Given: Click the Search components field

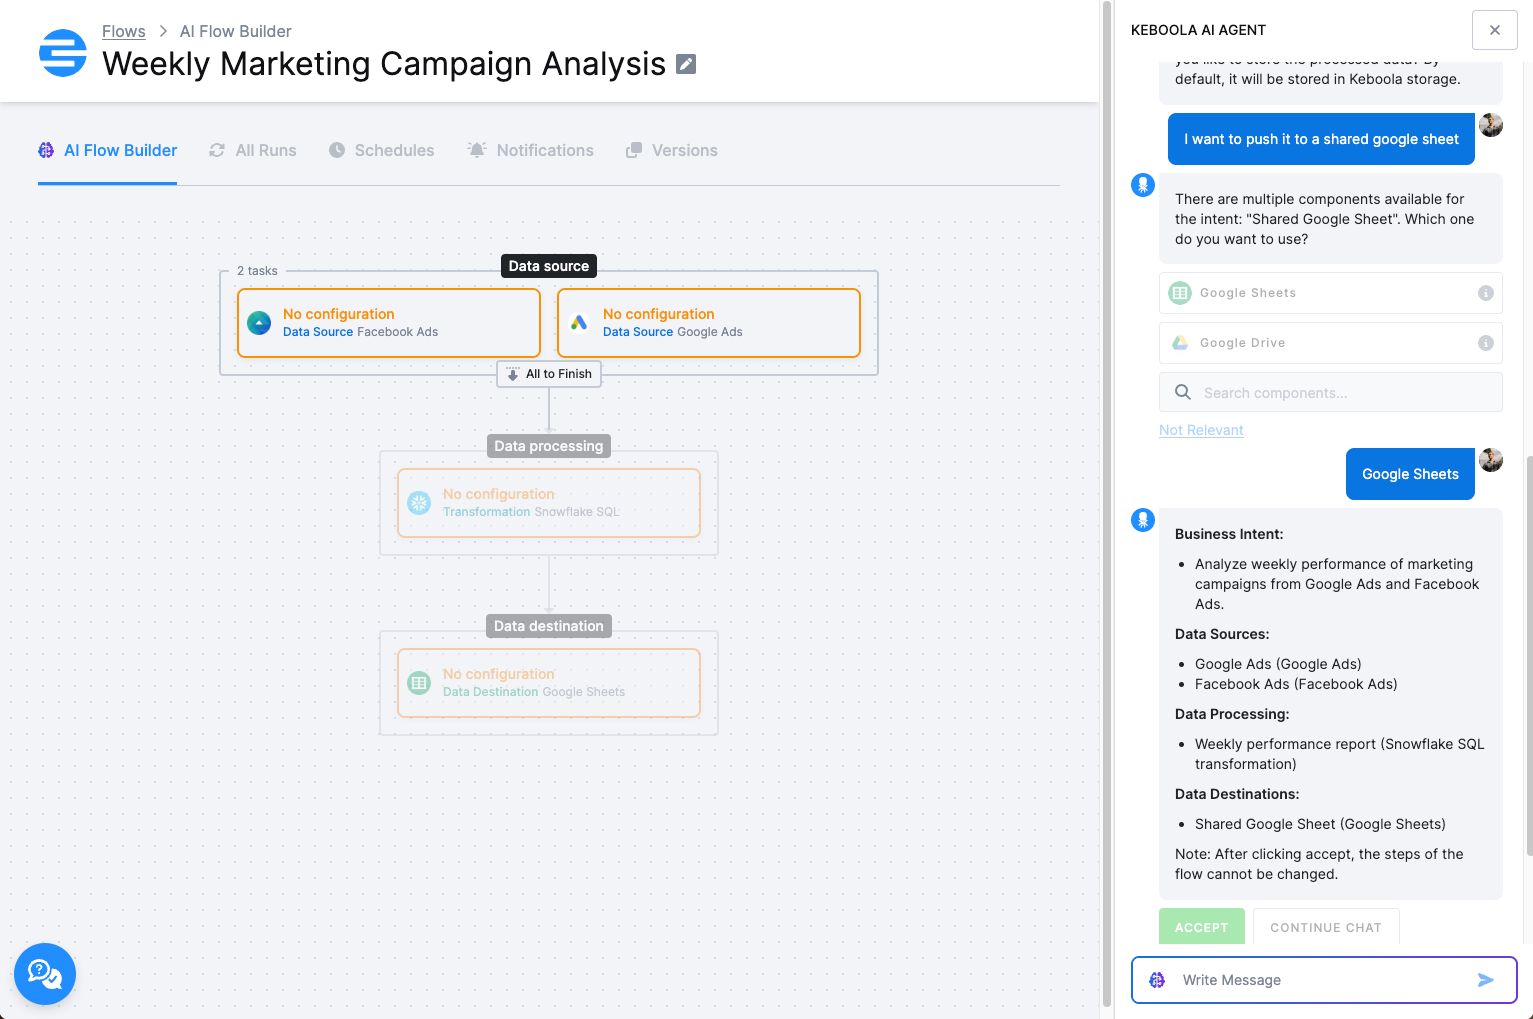Looking at the screenshot, I should (x=1331, y=392).
